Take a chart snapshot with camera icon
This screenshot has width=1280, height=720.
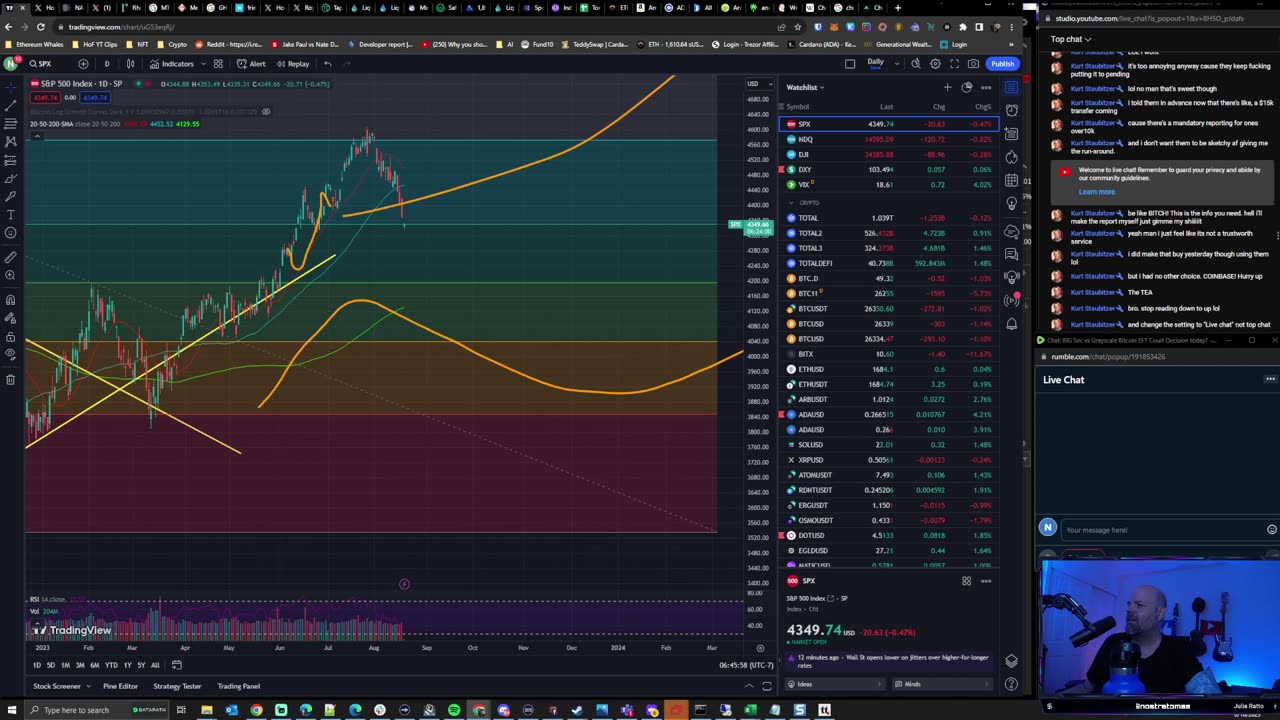point(973,64)
